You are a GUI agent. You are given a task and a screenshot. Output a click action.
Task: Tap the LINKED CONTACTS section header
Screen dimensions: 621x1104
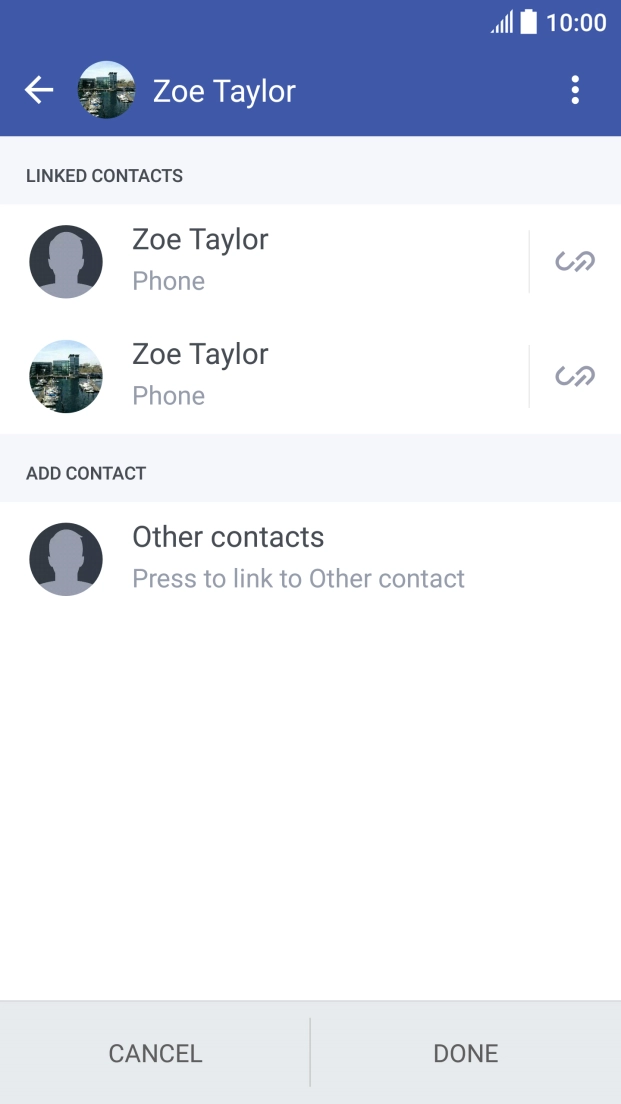point(105,176)
